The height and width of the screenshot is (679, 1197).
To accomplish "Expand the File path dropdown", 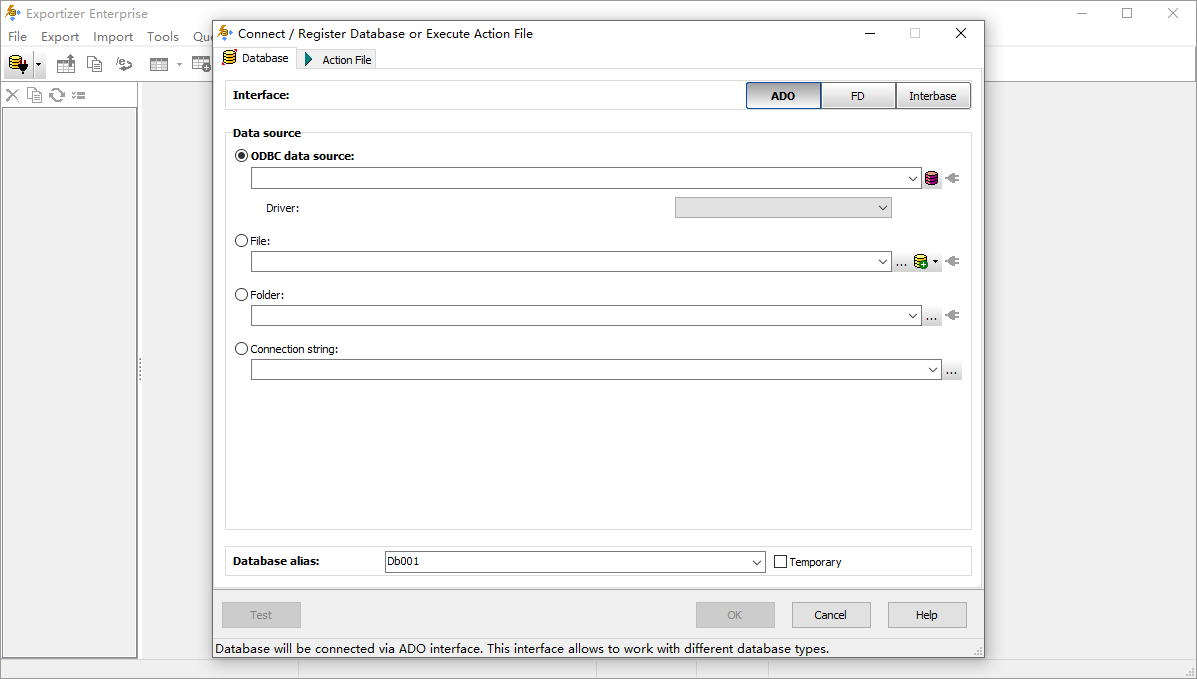I will (882, 261).
